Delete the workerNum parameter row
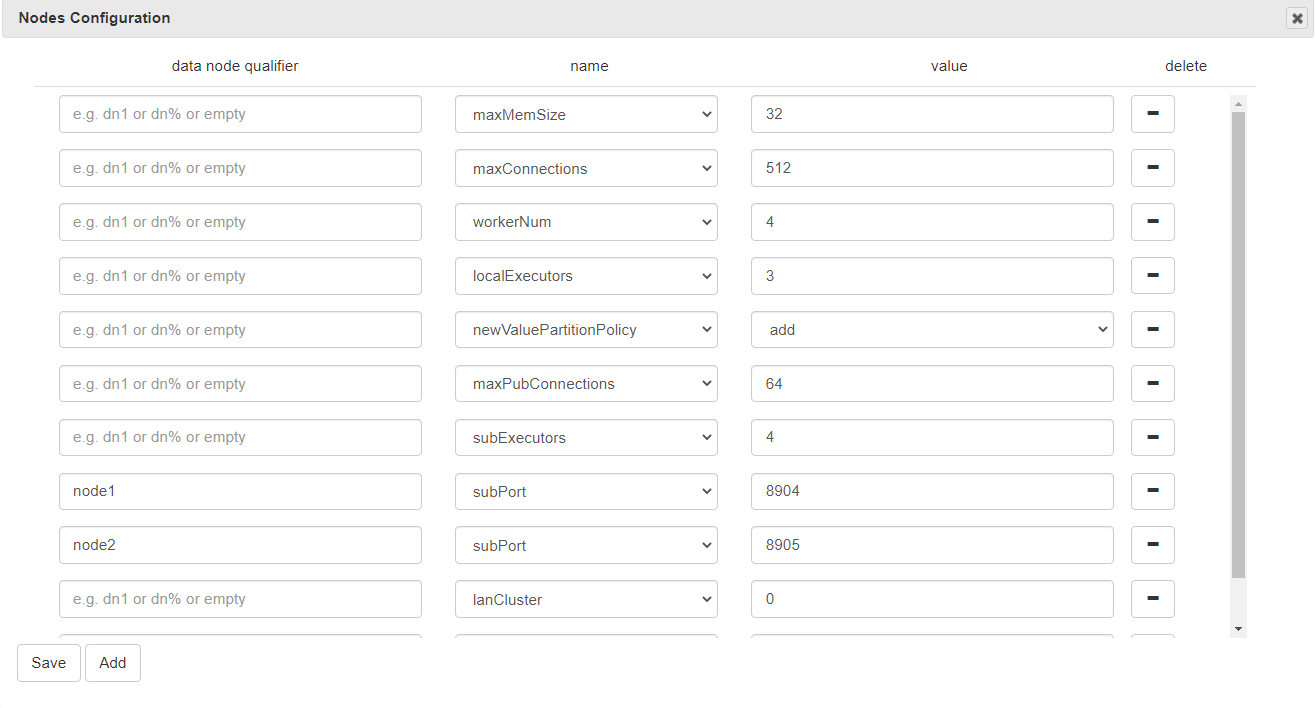Screen dimensions: 1315x708 coord(1152,222)
